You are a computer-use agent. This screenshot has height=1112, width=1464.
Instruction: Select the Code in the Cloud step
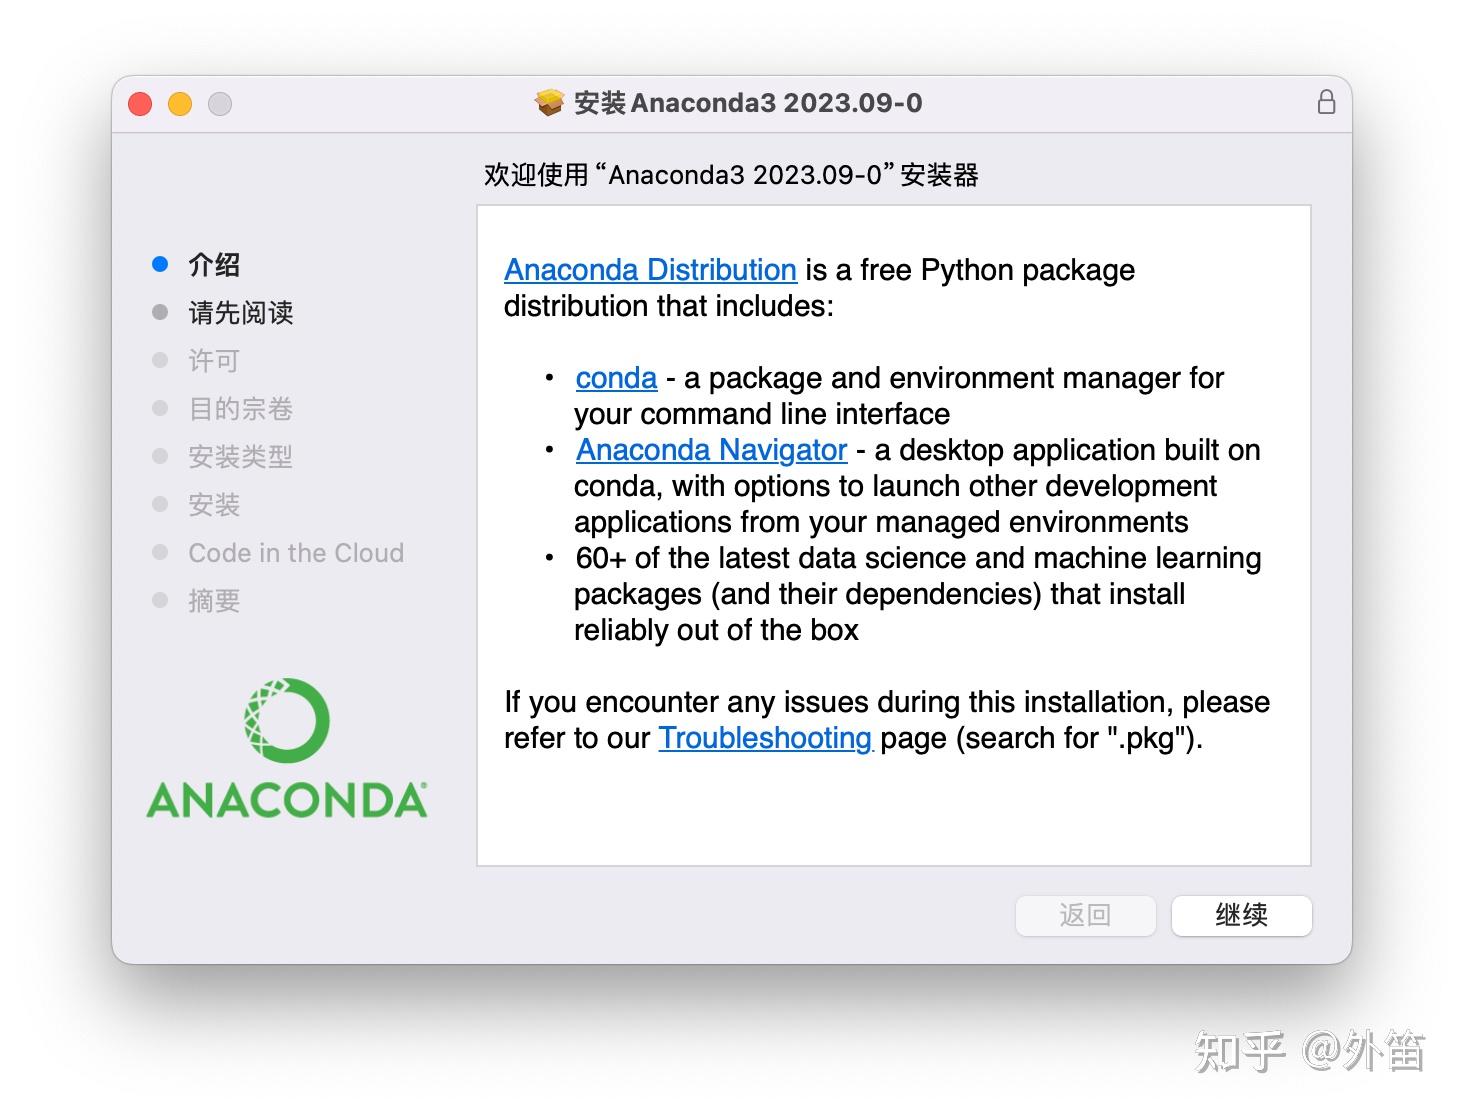296,553
